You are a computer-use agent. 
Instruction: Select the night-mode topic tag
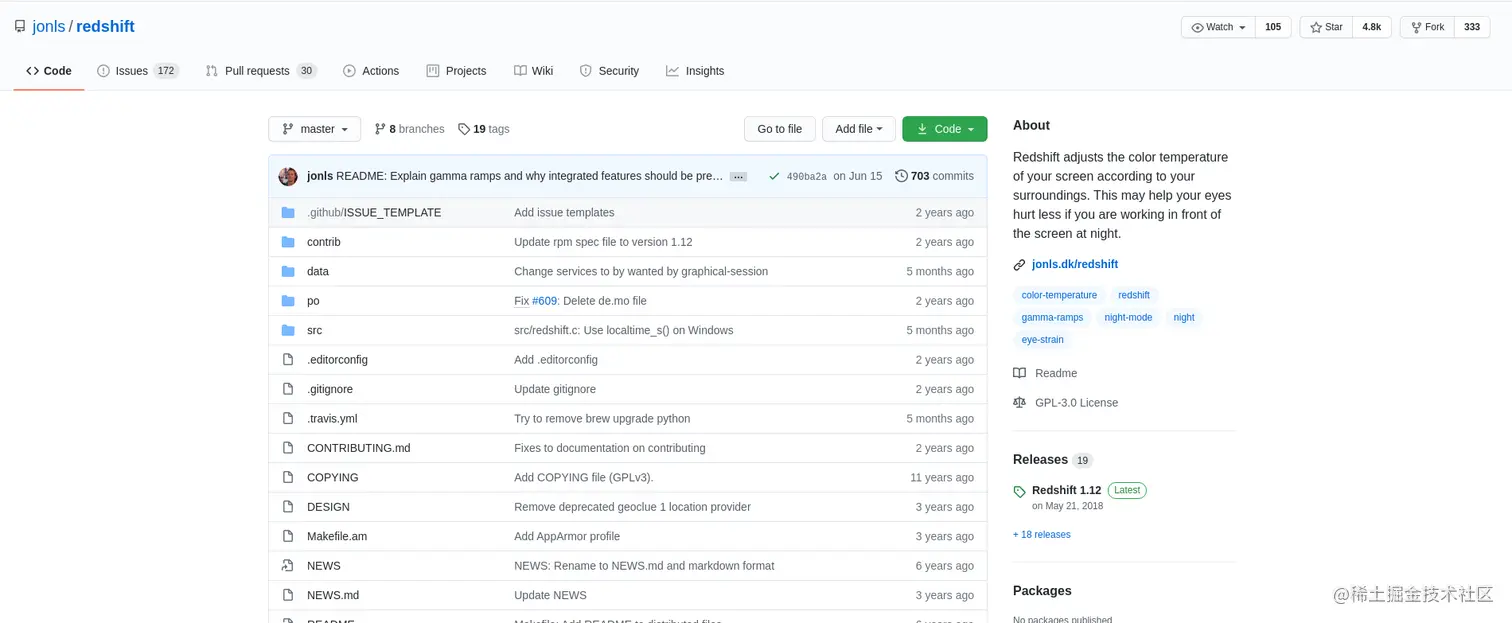pos(1128,317)
